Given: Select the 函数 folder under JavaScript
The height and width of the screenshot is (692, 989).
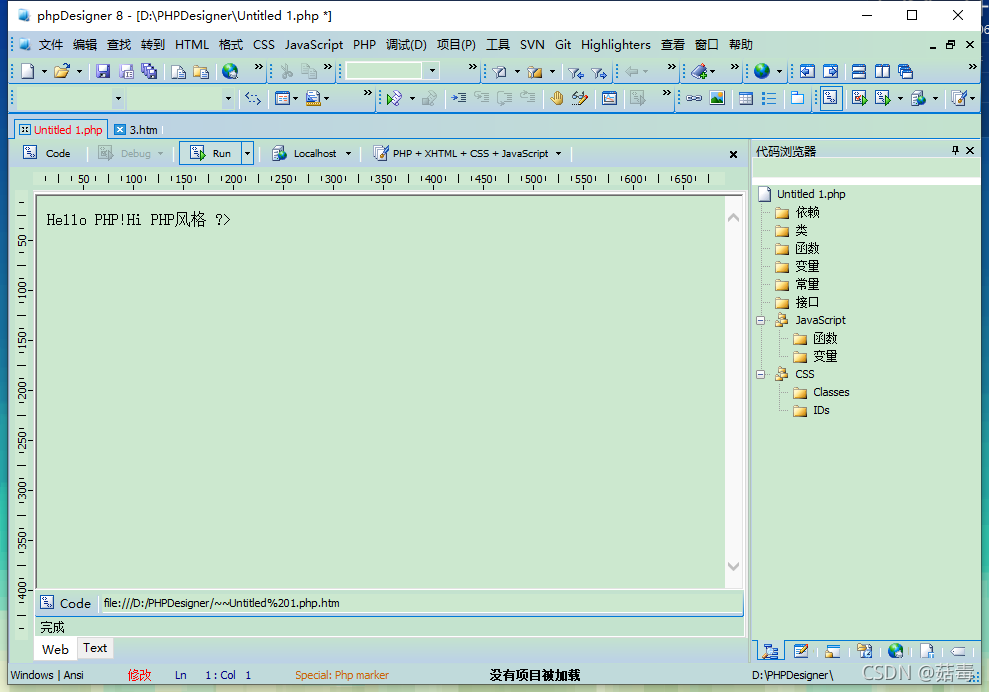Looking at the screenshot, I should coord(815,338).
